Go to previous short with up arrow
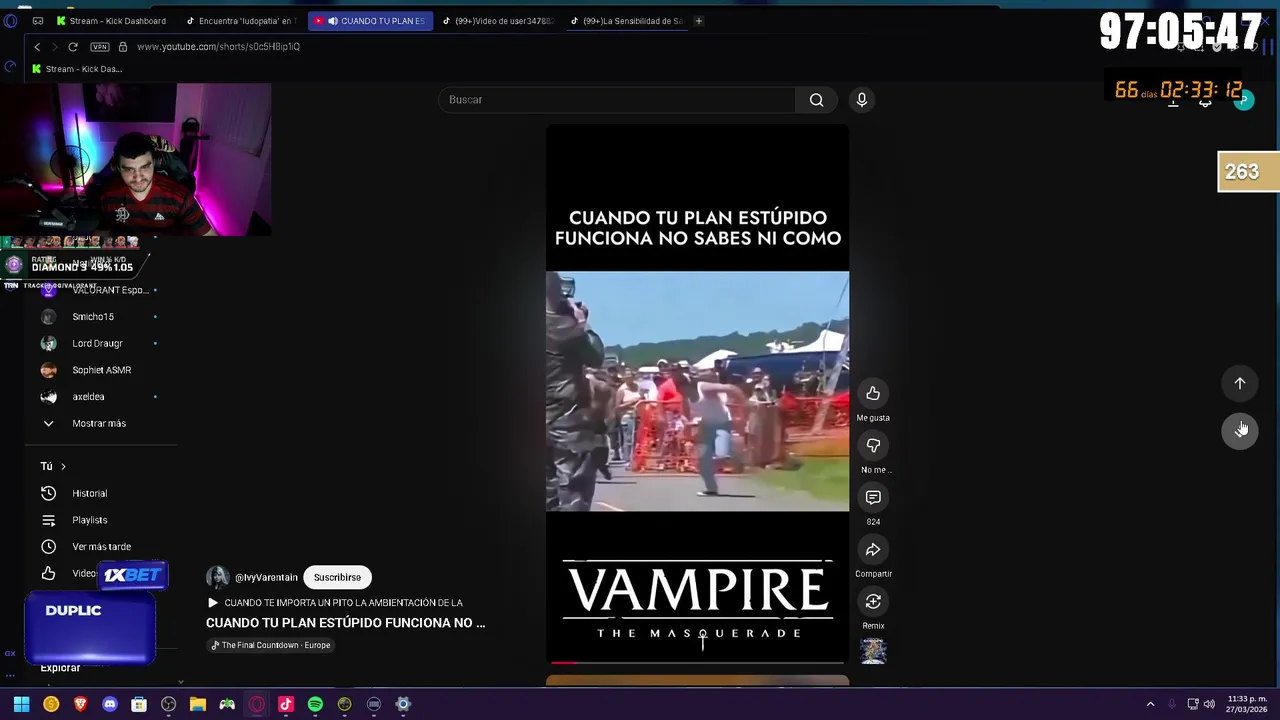Viewport: 1280px width, 720px height. click(1240, 383)
